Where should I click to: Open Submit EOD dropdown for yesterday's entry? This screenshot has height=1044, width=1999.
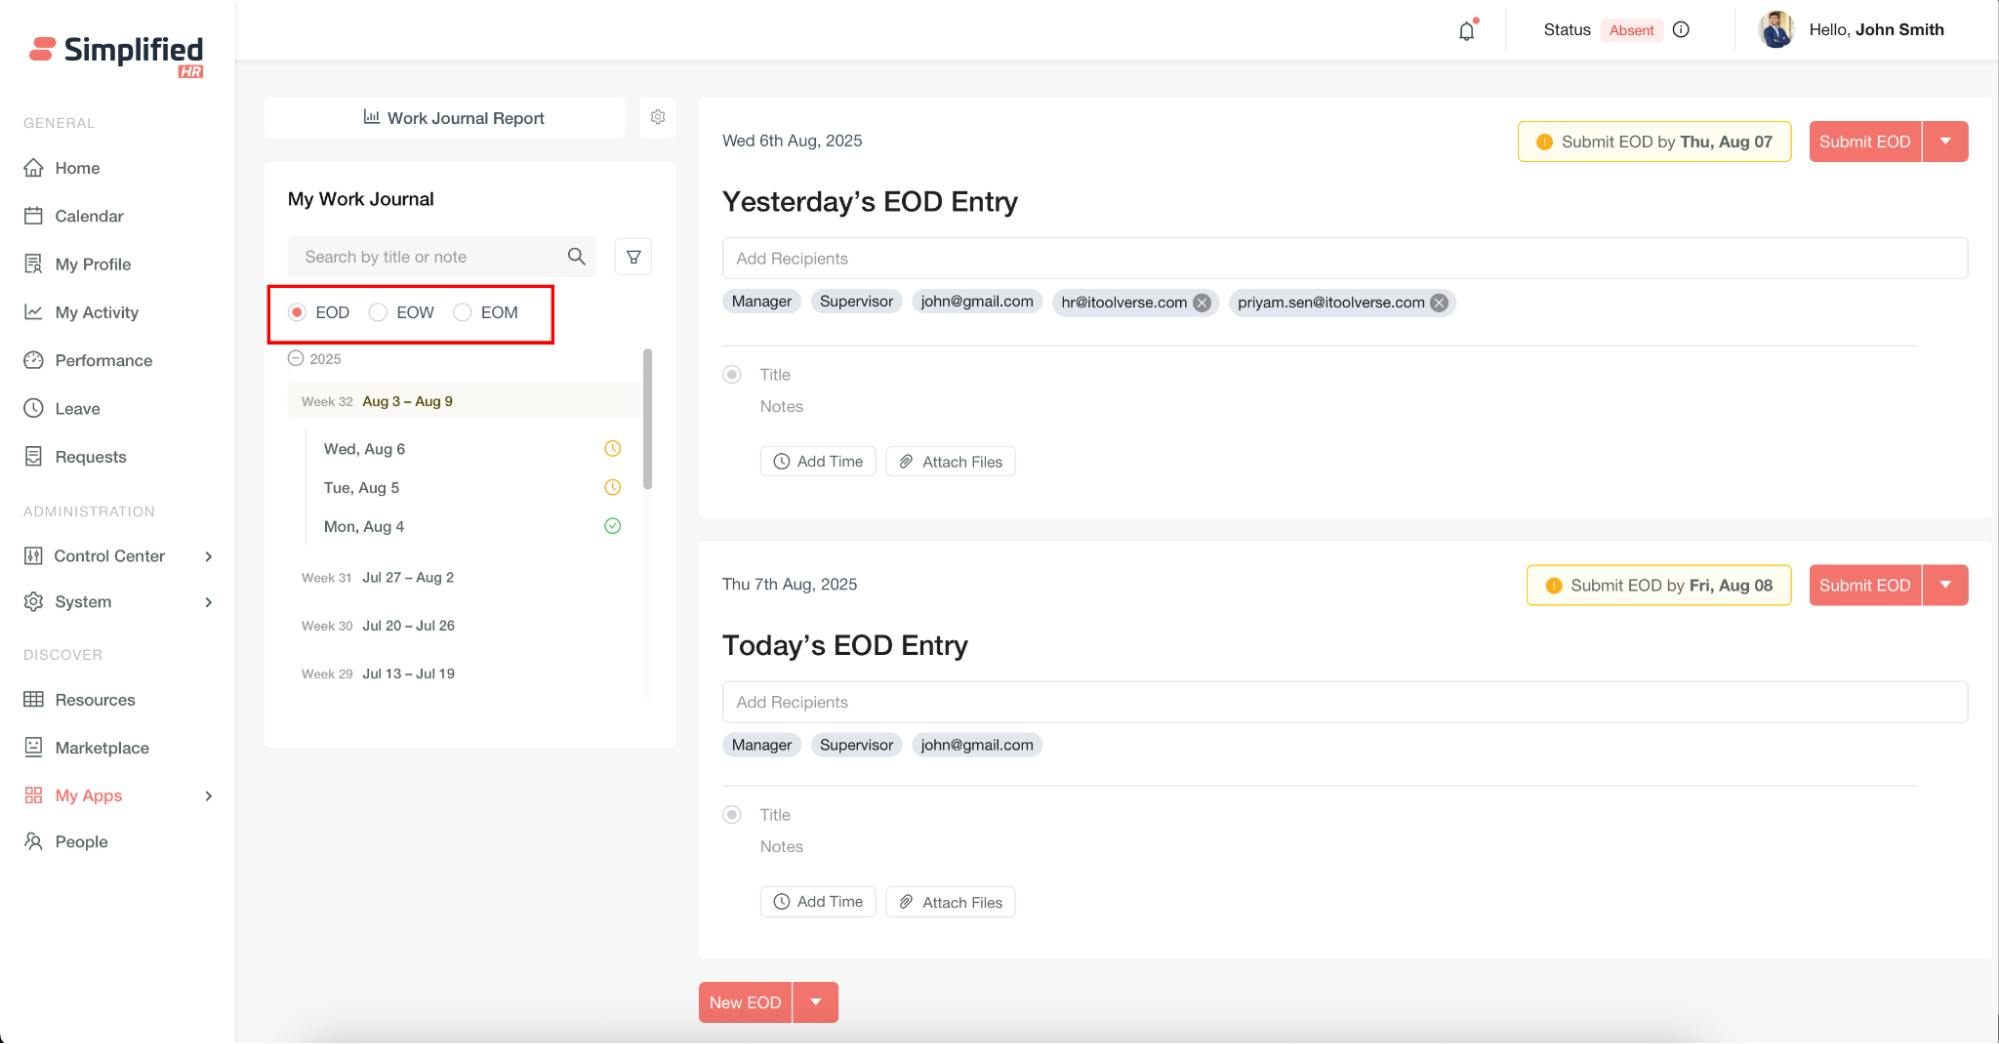tap(1945, 141)
